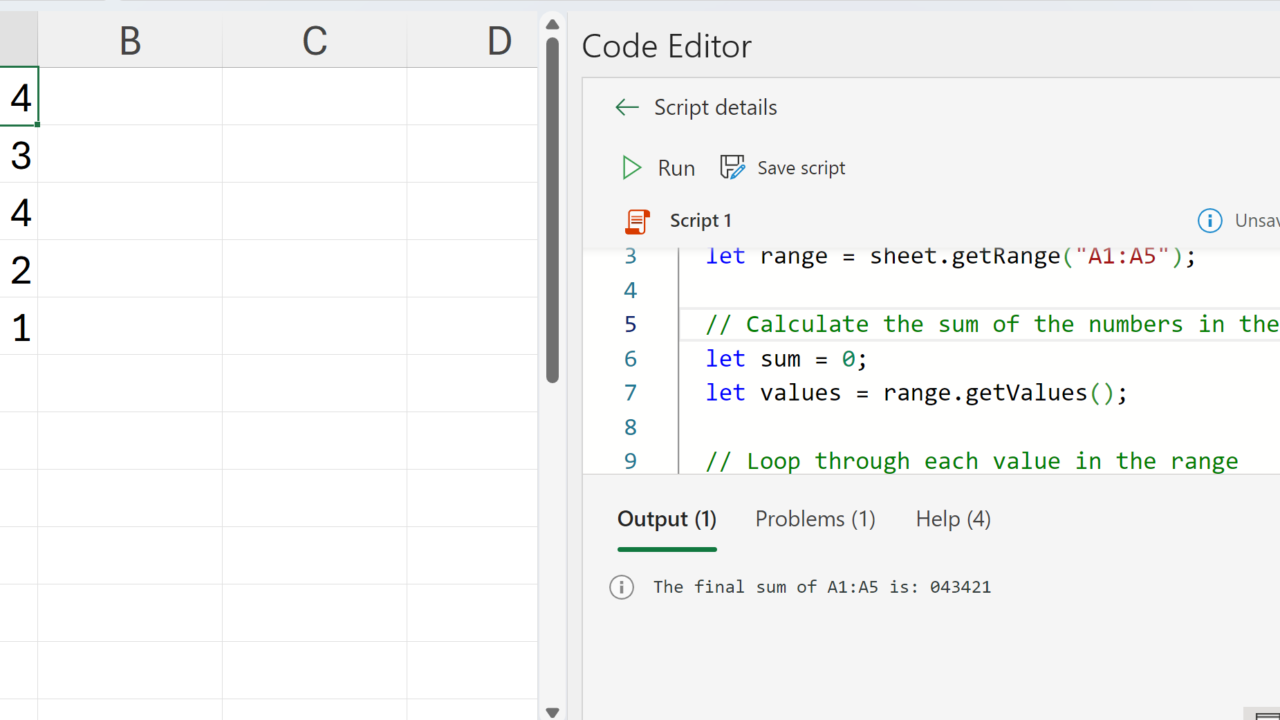Select the cell containing value 3
Image resolution: width=1280 pixels, height=720 pixels.
pos(19,155)
